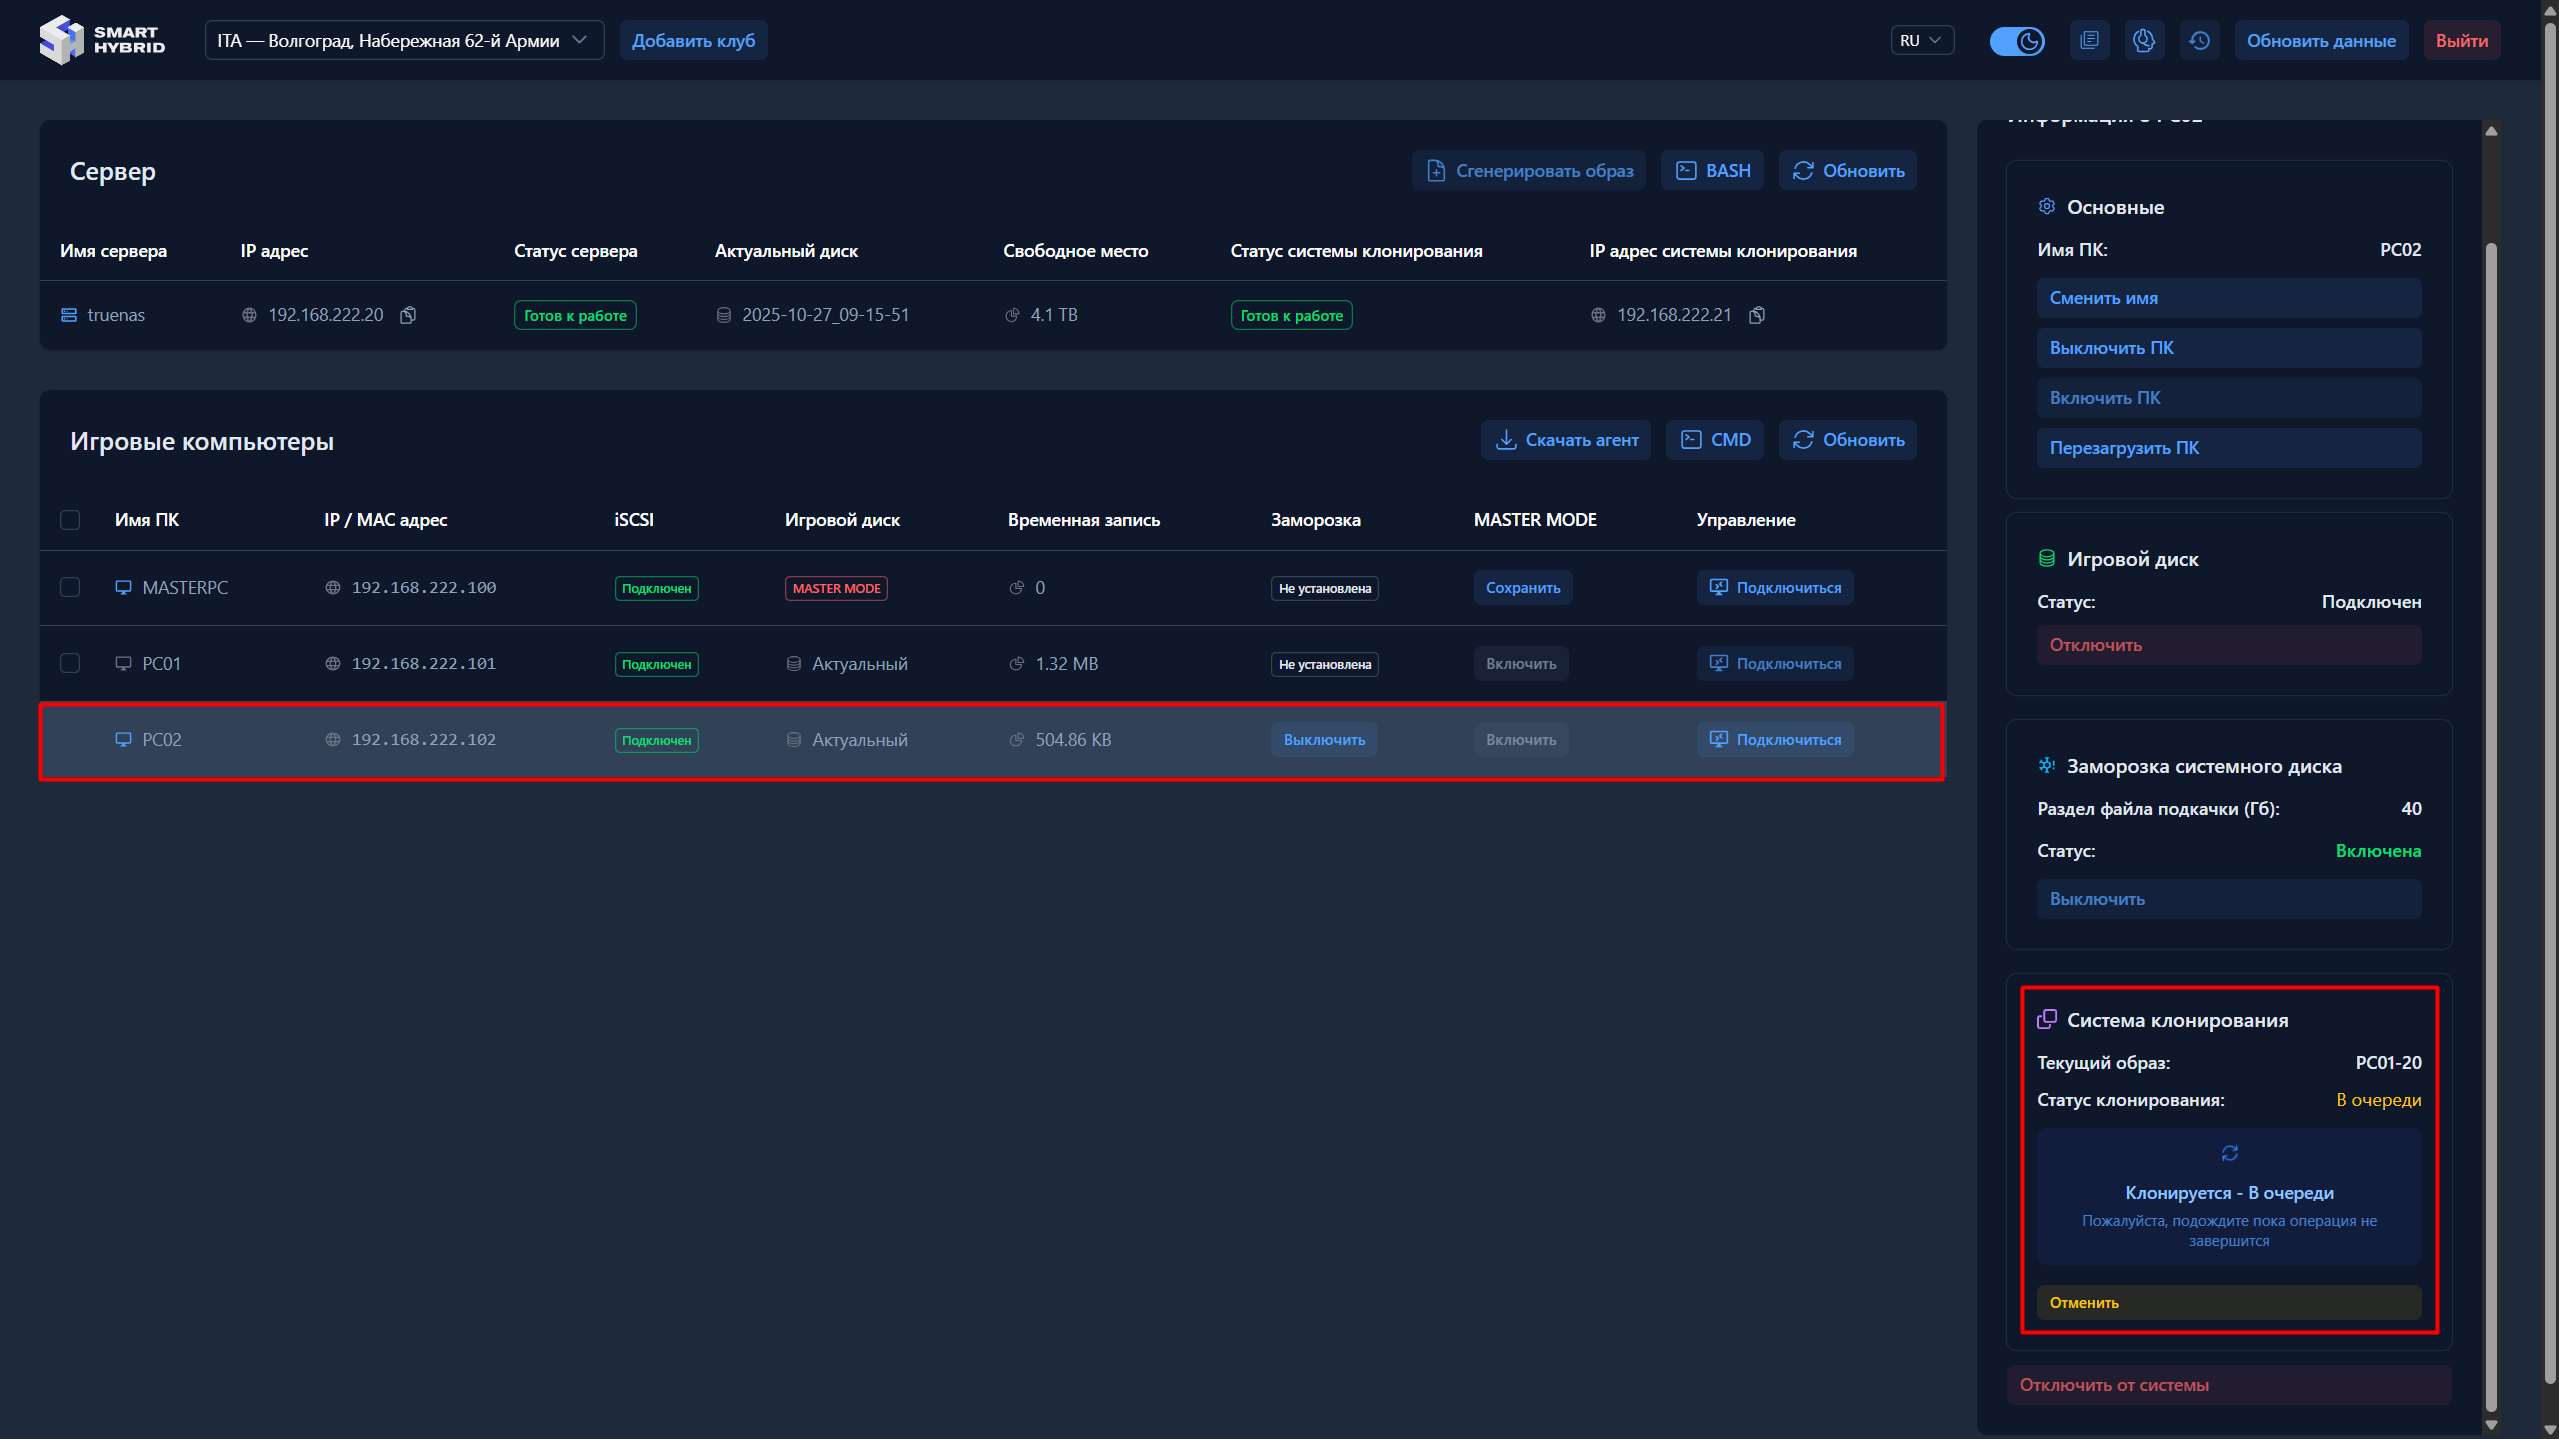Select all PCs with header checkbox
The image size is (2559, 1439).
[70, 520]
